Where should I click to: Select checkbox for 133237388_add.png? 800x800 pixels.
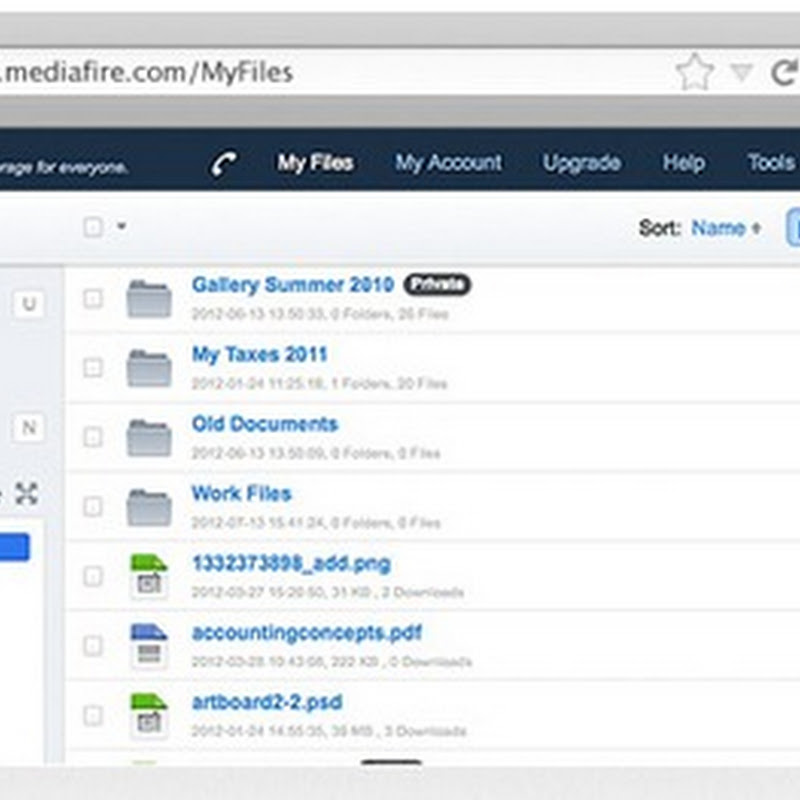pyautogui.click(x=93, y=577)
